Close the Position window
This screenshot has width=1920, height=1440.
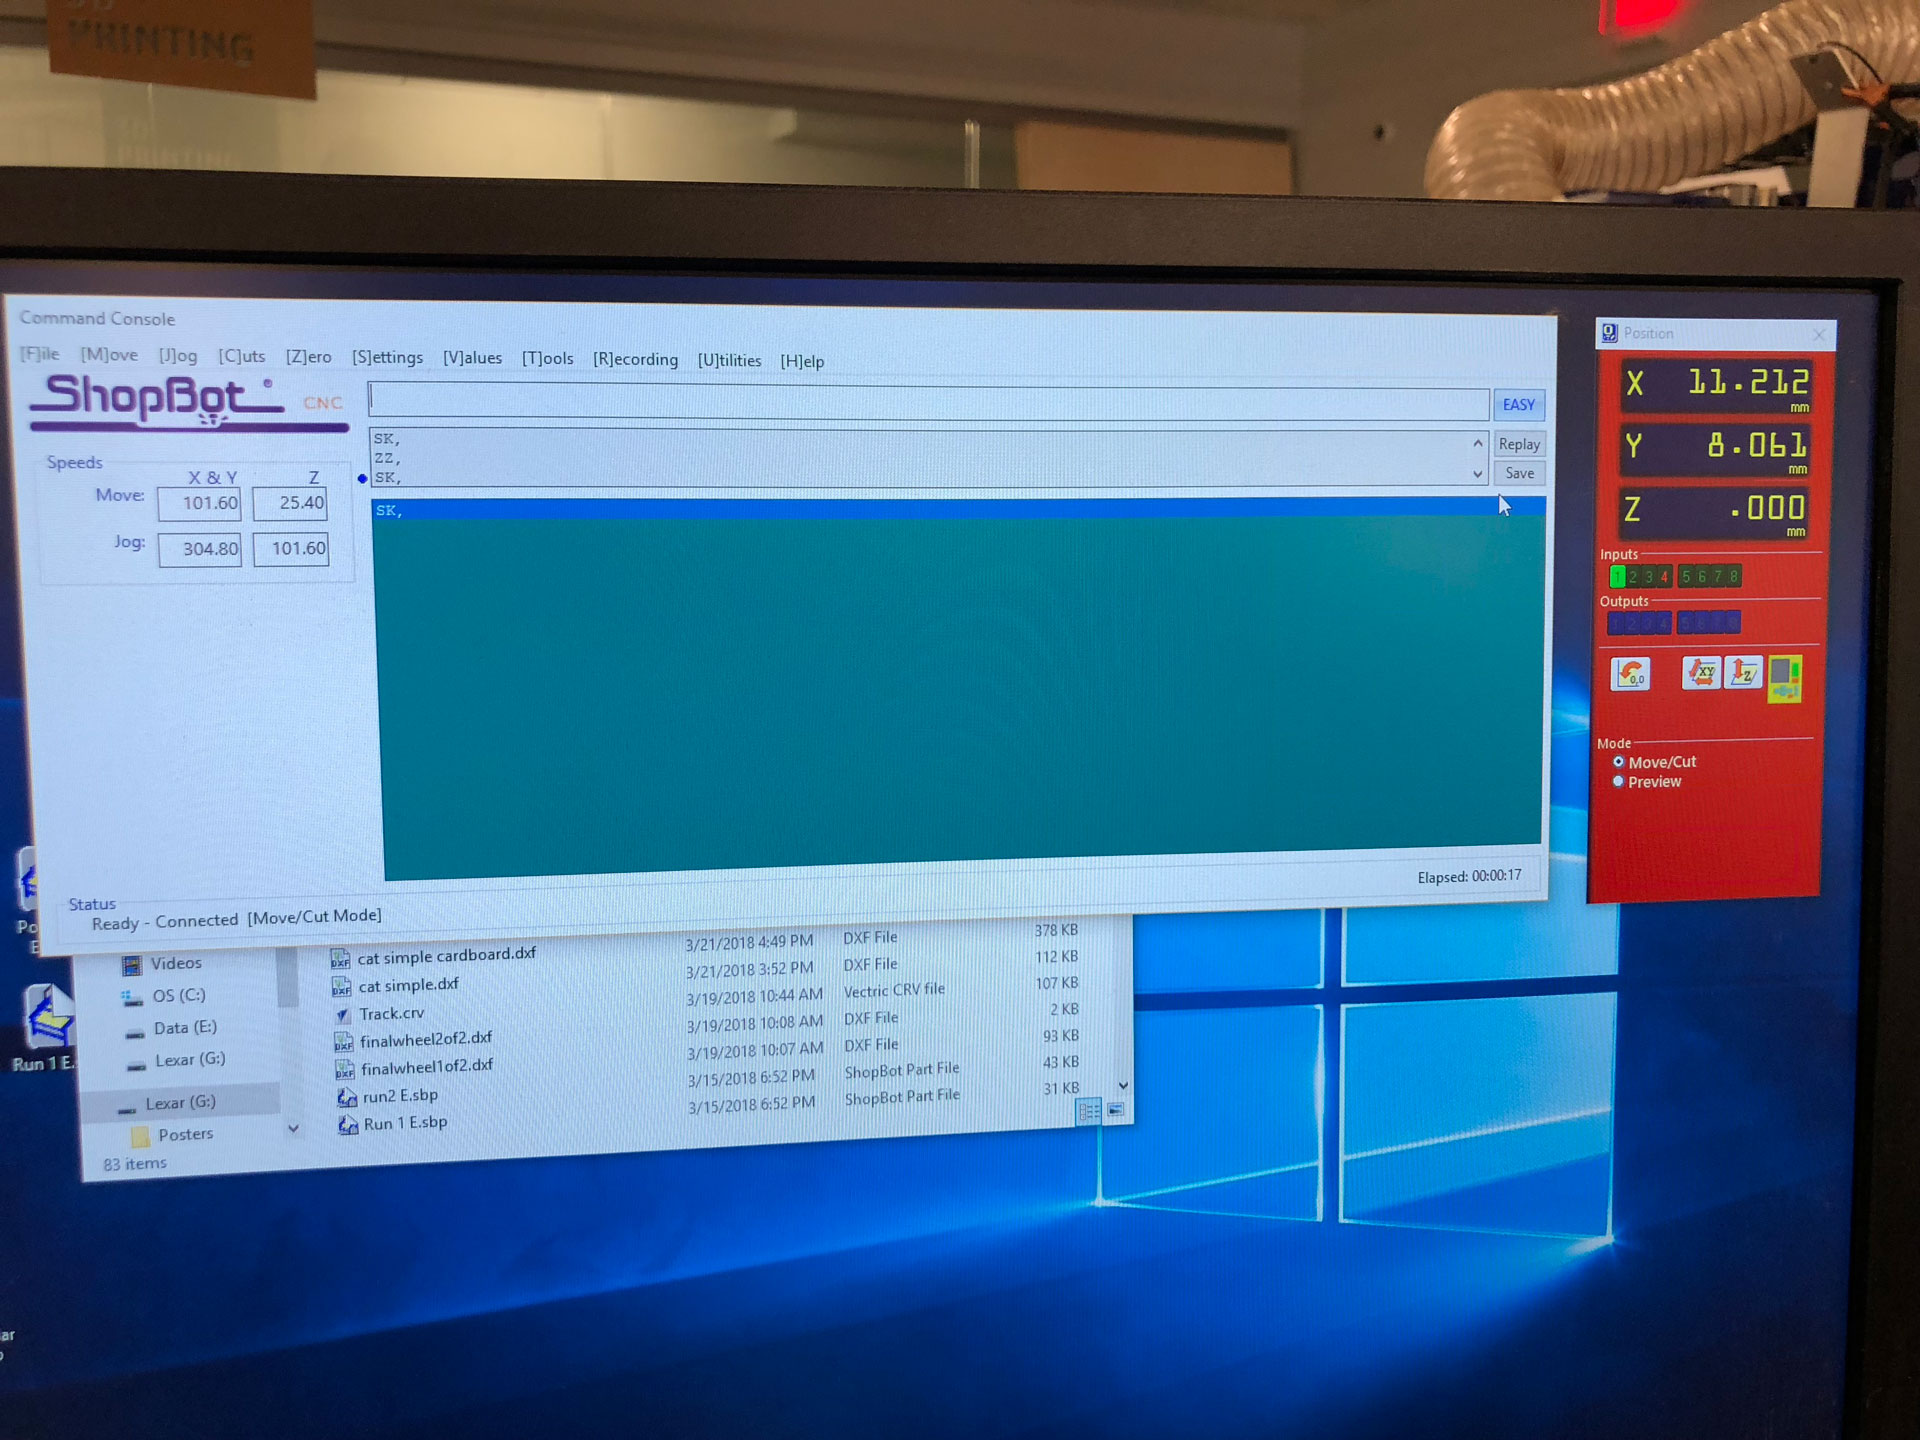tap(1819, 334)
